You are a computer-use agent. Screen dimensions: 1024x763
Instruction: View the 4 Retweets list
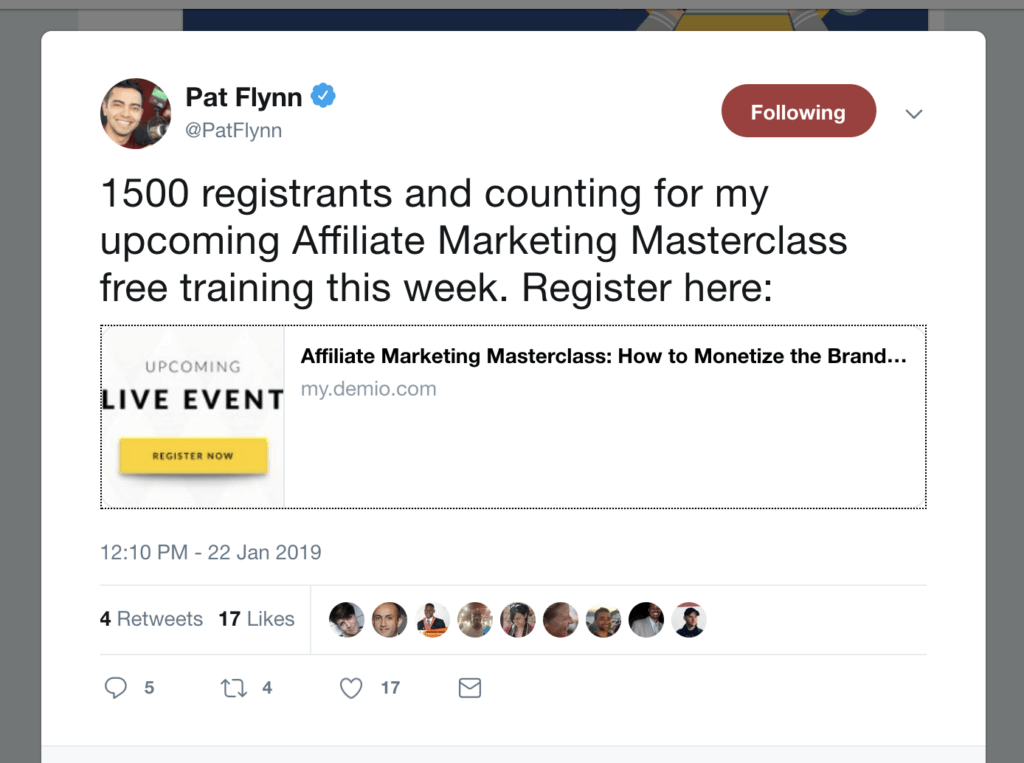151,619
